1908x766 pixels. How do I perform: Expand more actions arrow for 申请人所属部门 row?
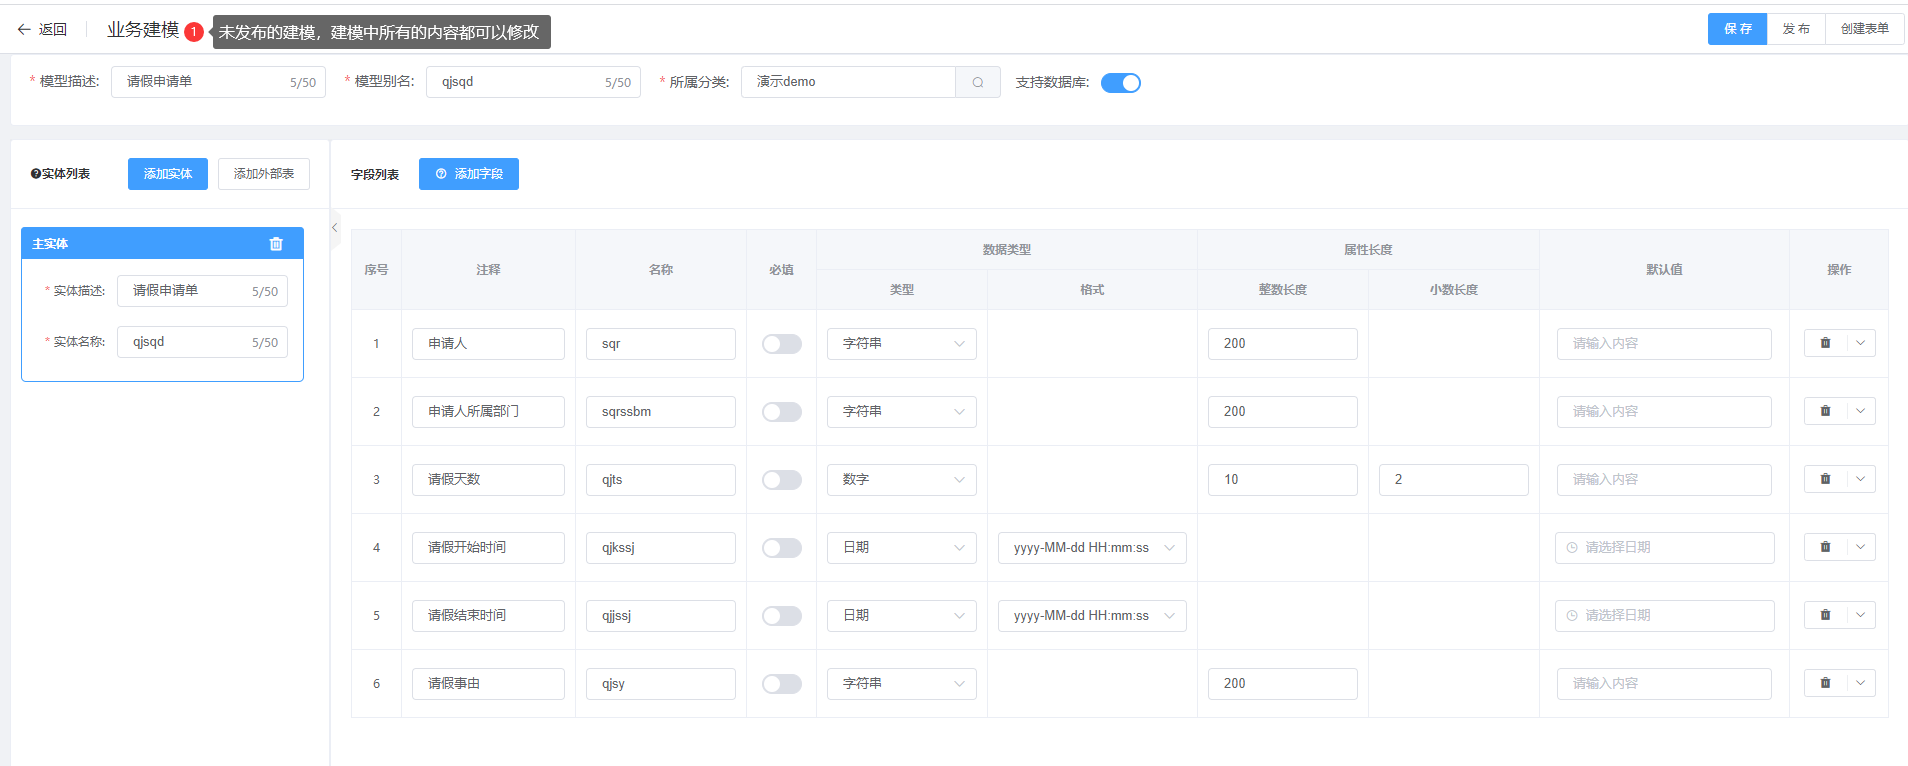1860,411
